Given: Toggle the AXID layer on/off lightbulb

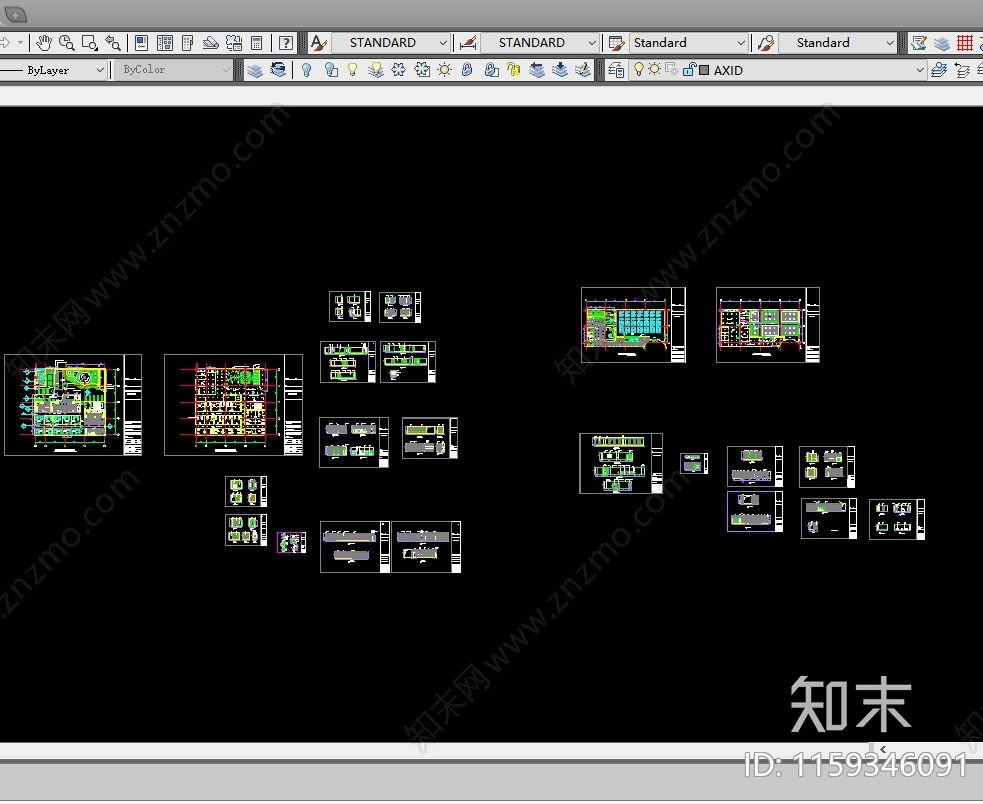Looking at the screenshot, I should pos(639,70).
